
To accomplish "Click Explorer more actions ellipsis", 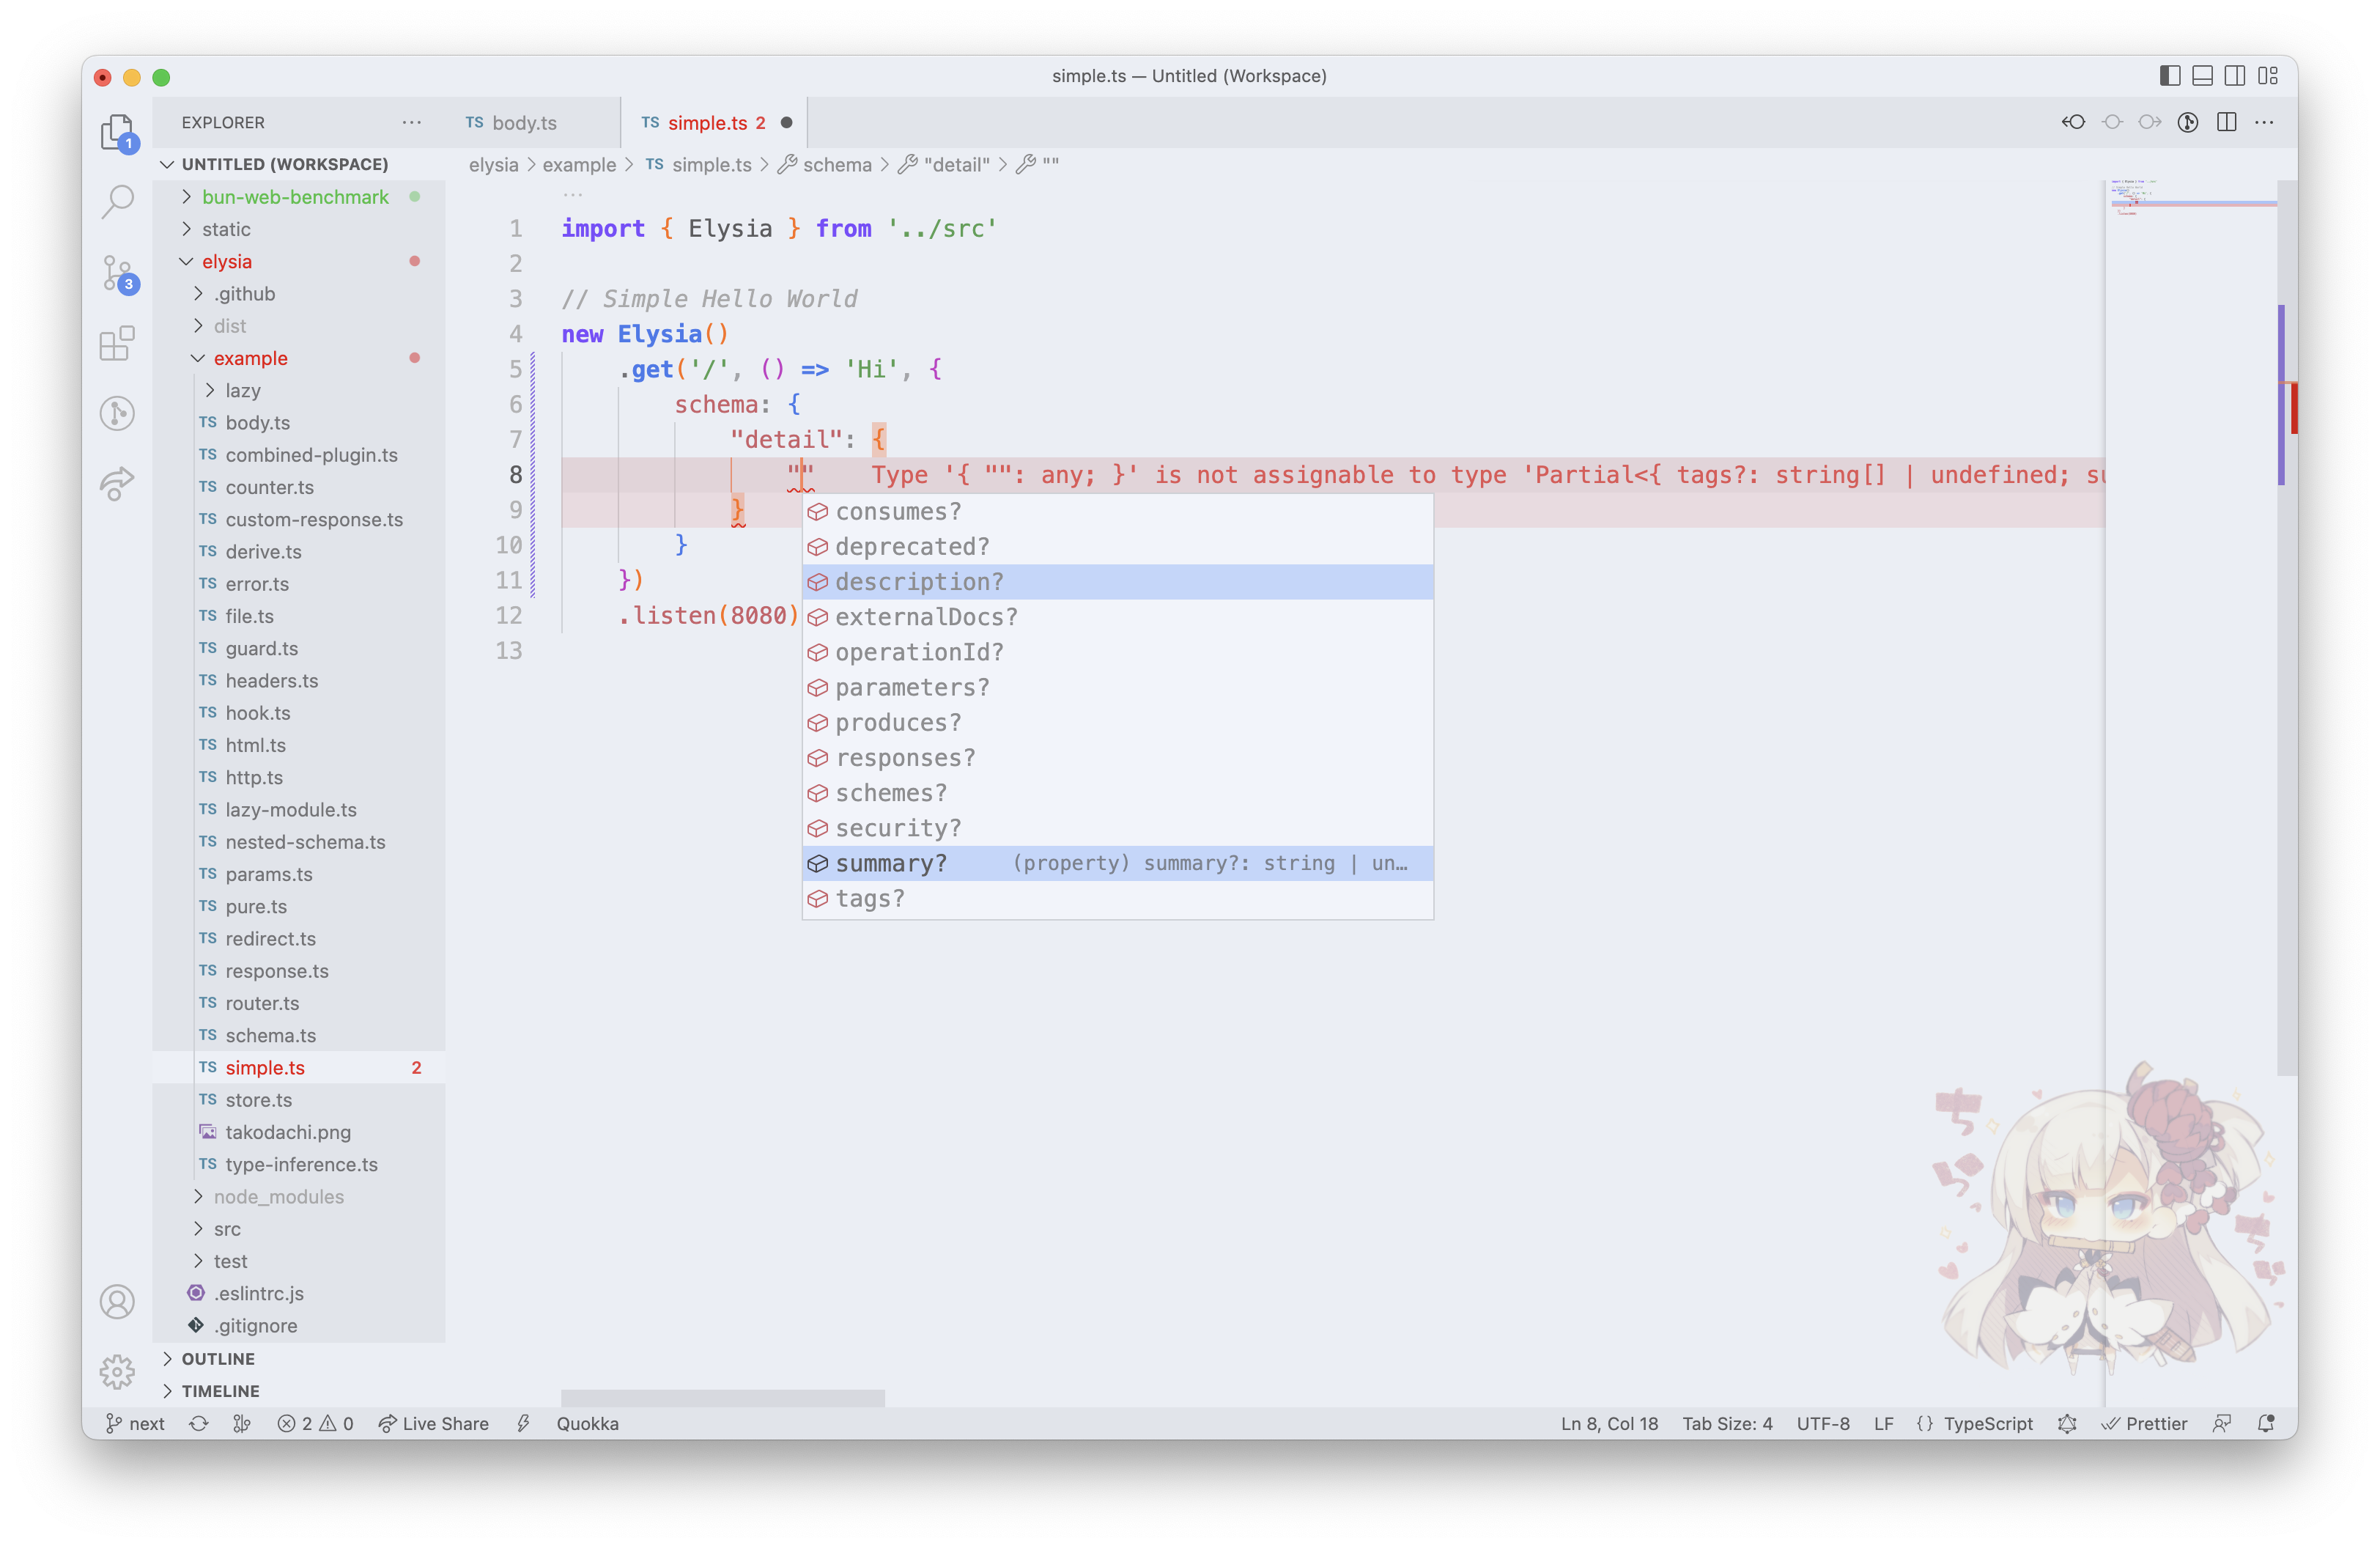I will [412, 122].
